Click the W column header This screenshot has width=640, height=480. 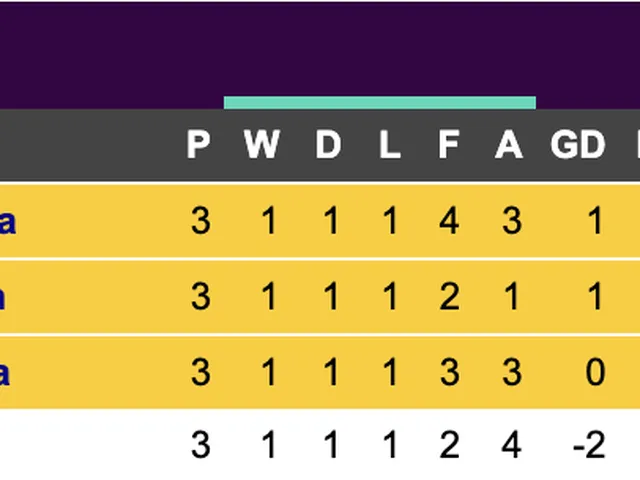(262, 146)
